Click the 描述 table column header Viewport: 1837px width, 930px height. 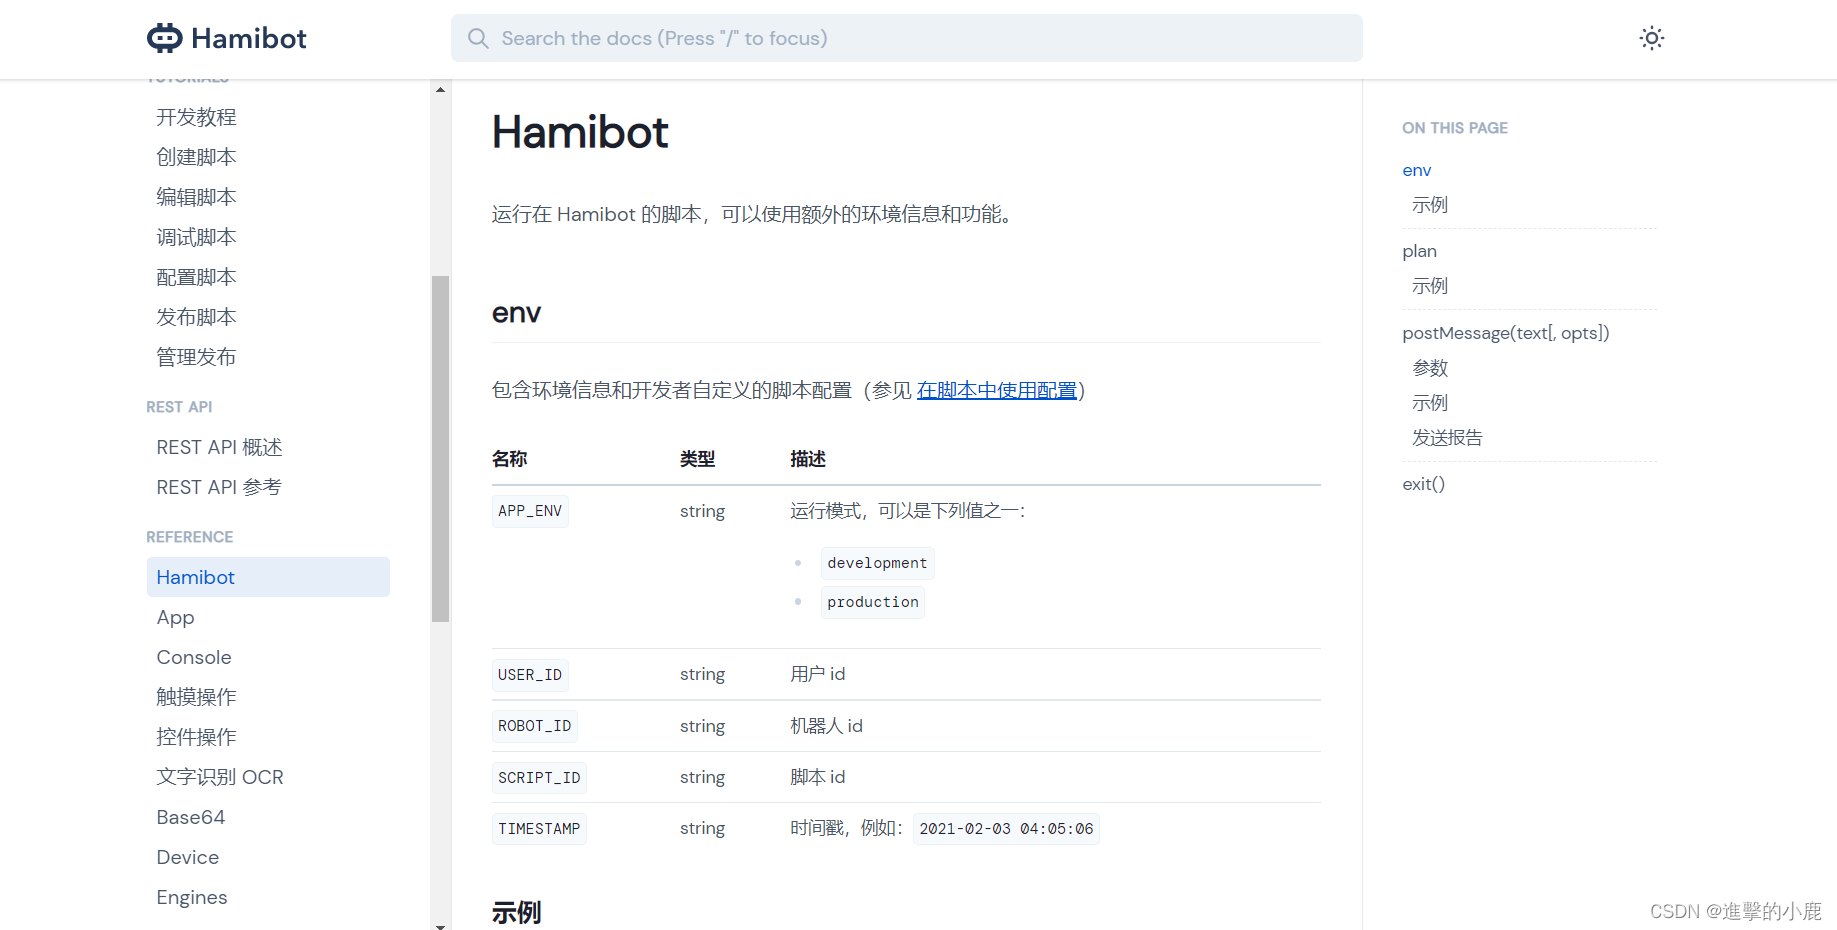point(808,459)
